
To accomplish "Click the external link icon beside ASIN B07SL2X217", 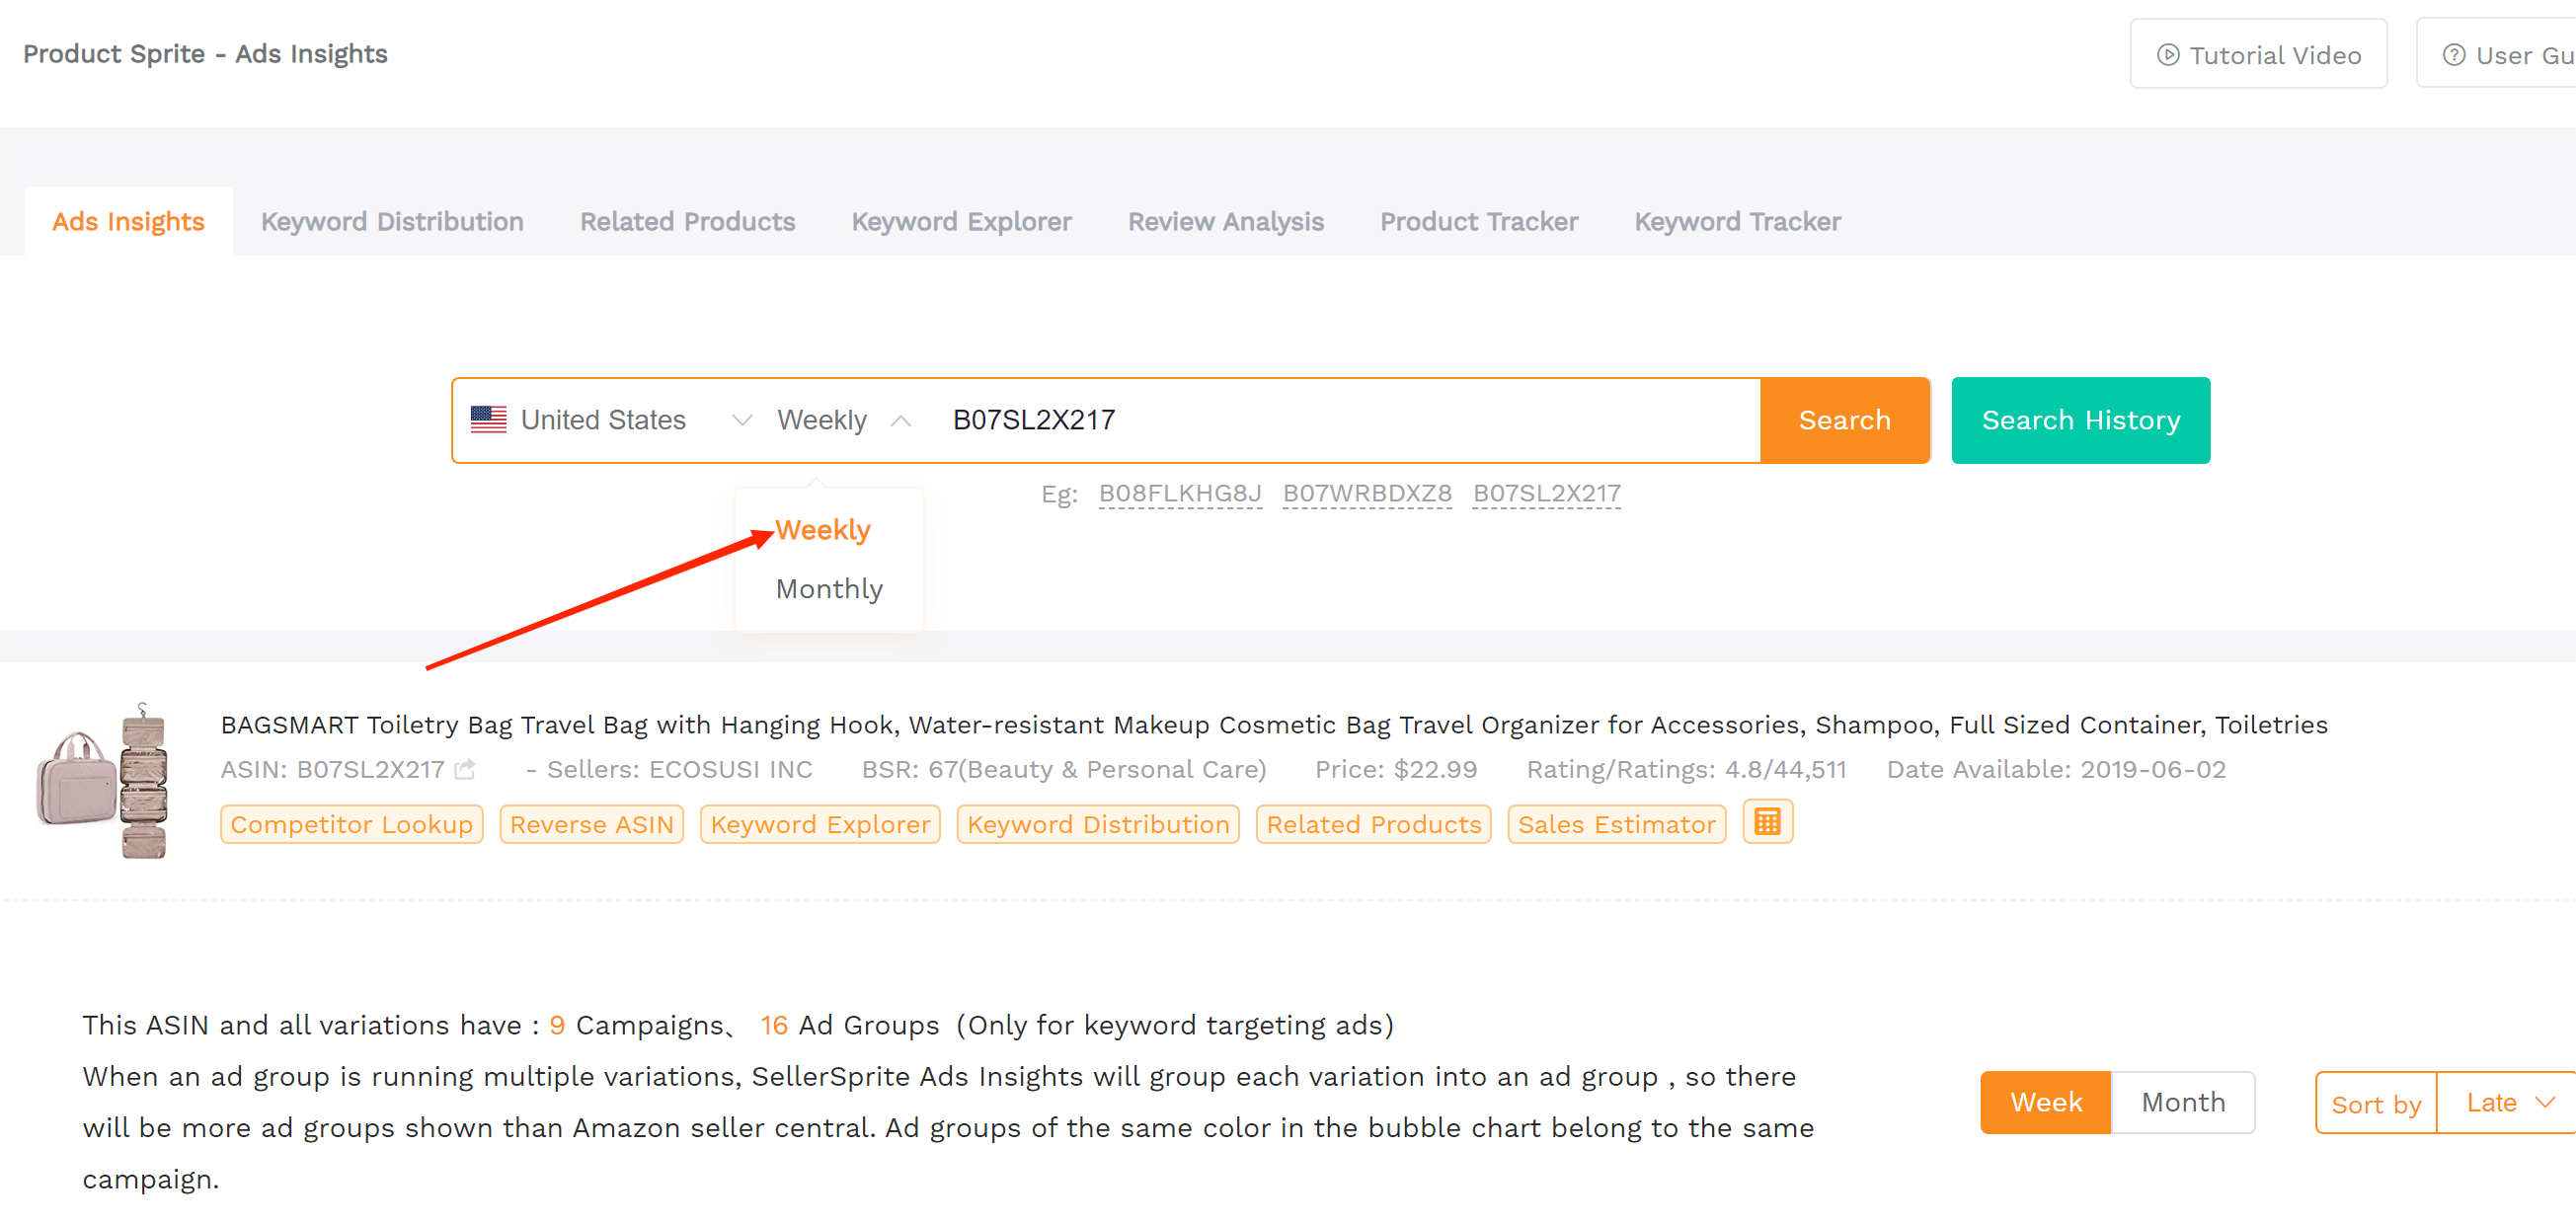I will point(465,769).
